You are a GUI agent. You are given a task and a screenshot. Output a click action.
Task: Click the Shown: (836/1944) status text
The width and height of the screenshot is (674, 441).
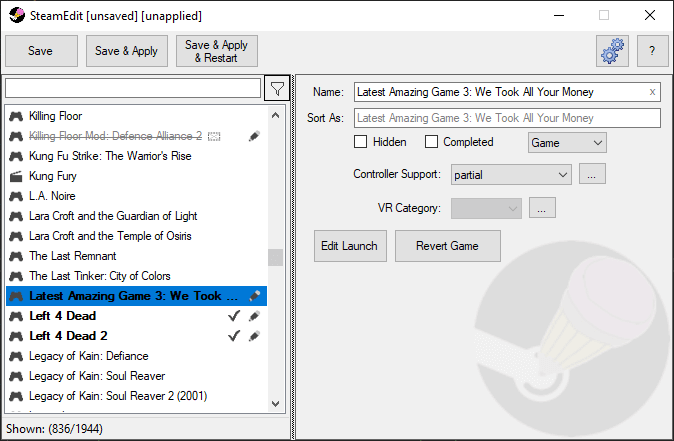click(55, 429)
